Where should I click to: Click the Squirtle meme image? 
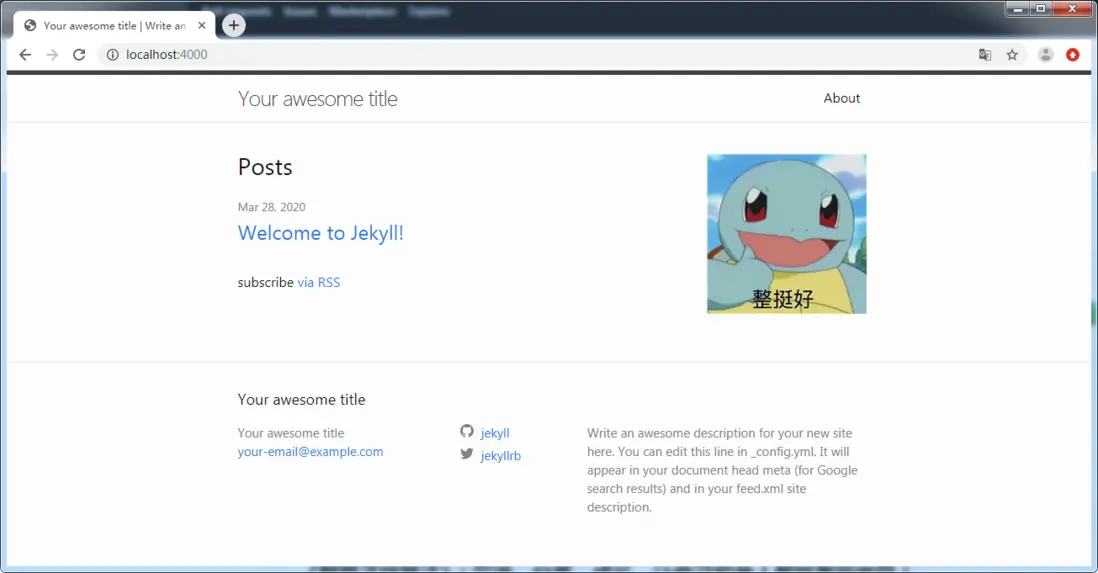point(786,234)
